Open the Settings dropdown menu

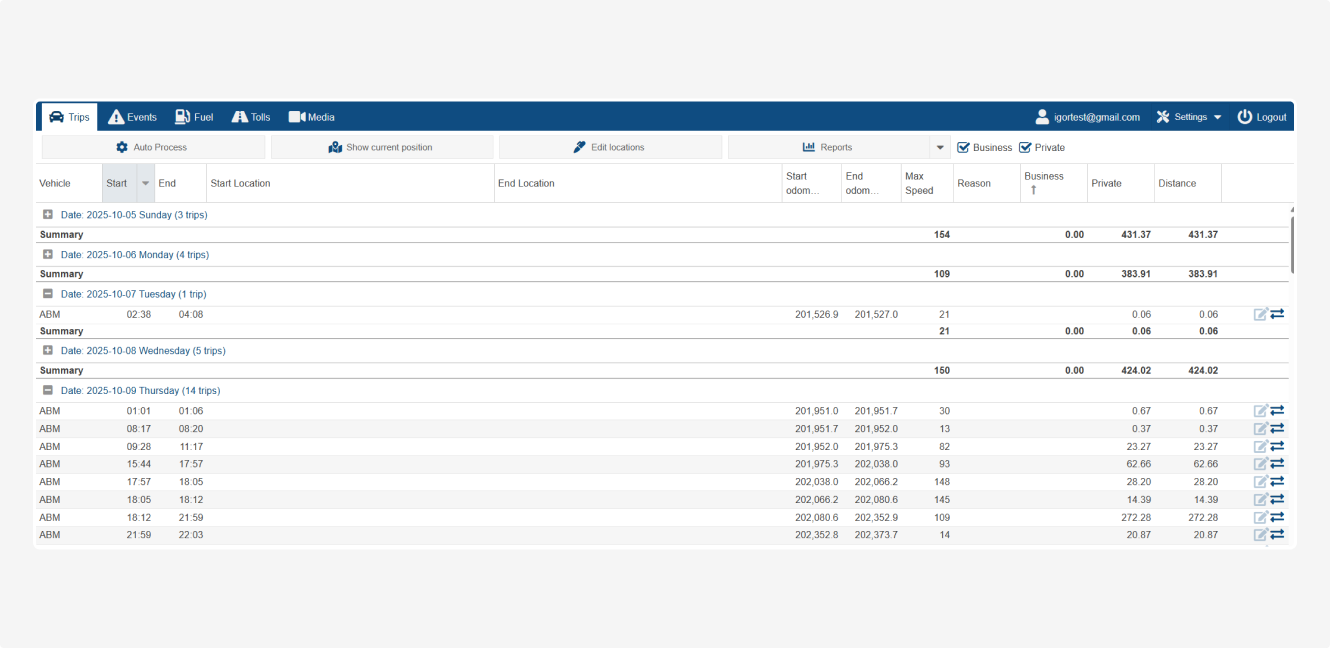point(1189,117)
